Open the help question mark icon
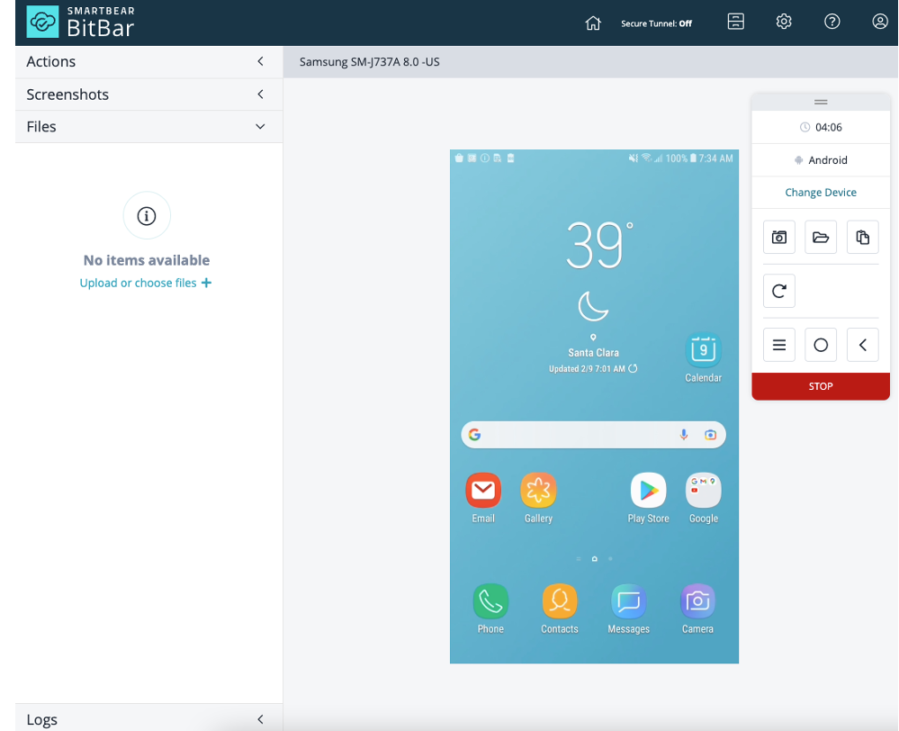 click(x=832, y=22)
